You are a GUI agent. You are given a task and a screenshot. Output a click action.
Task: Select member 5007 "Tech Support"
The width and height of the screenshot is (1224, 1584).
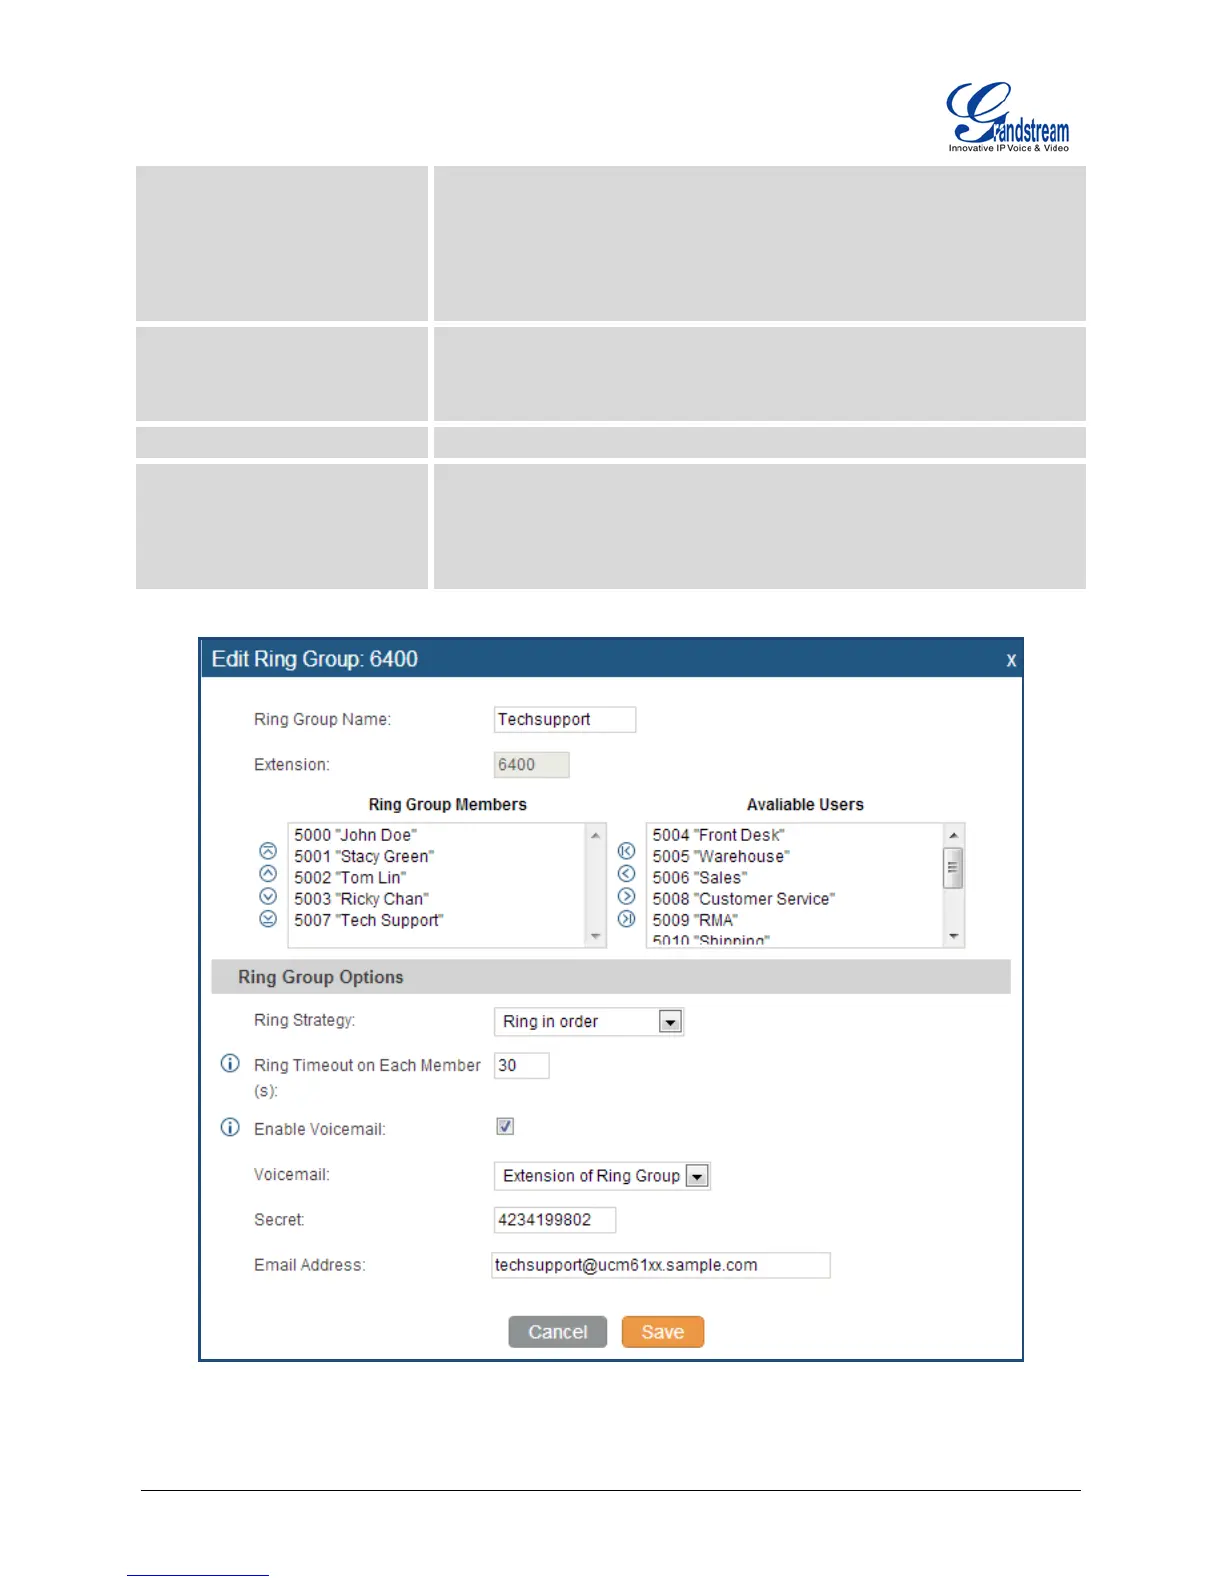click(x=369, y=920)
